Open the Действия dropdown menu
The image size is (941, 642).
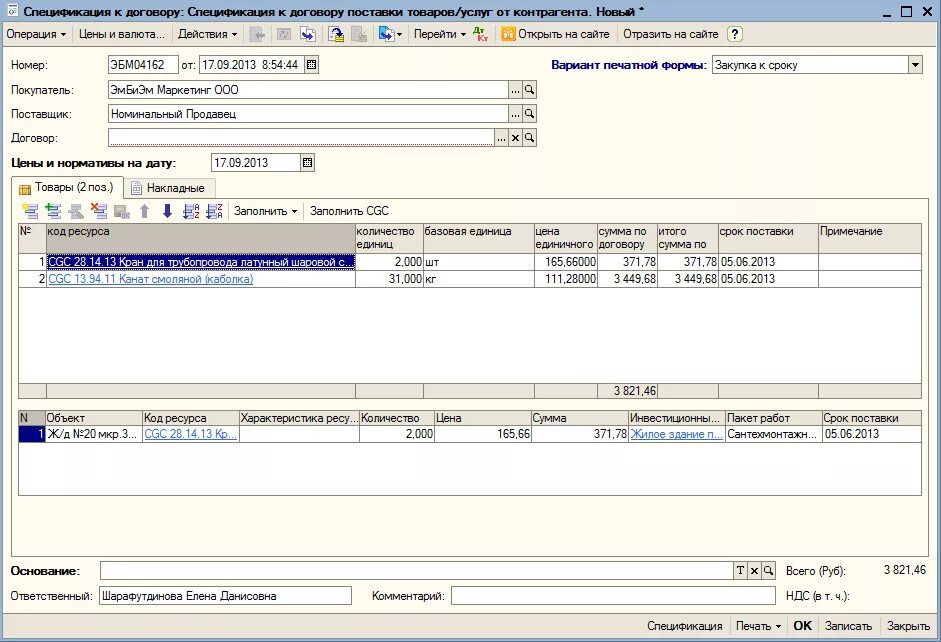coord(208,35)
